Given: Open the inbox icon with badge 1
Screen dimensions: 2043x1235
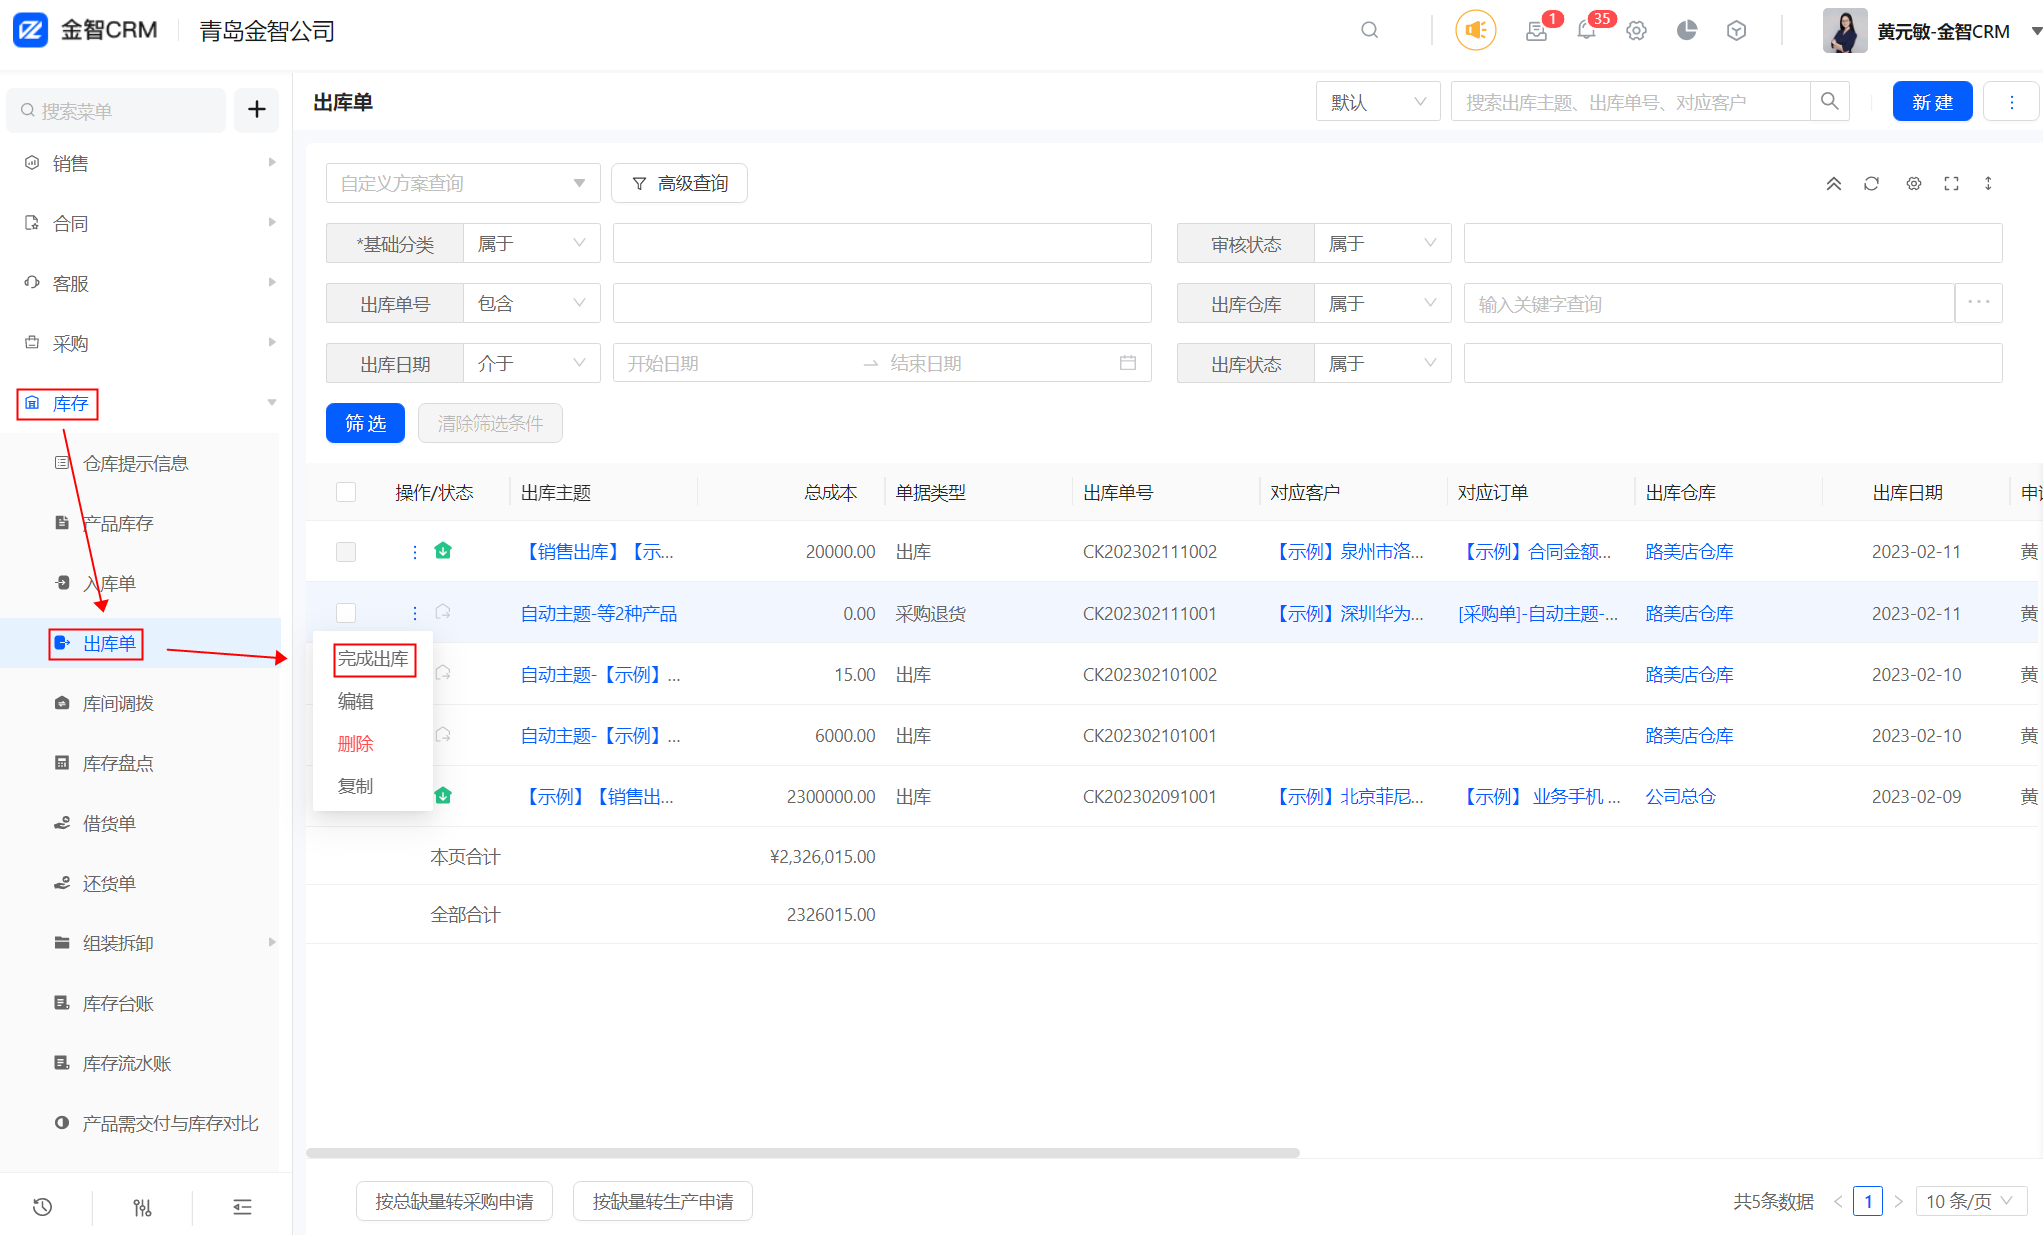Looking at the screenshot, I should [x=1537, y=31].
